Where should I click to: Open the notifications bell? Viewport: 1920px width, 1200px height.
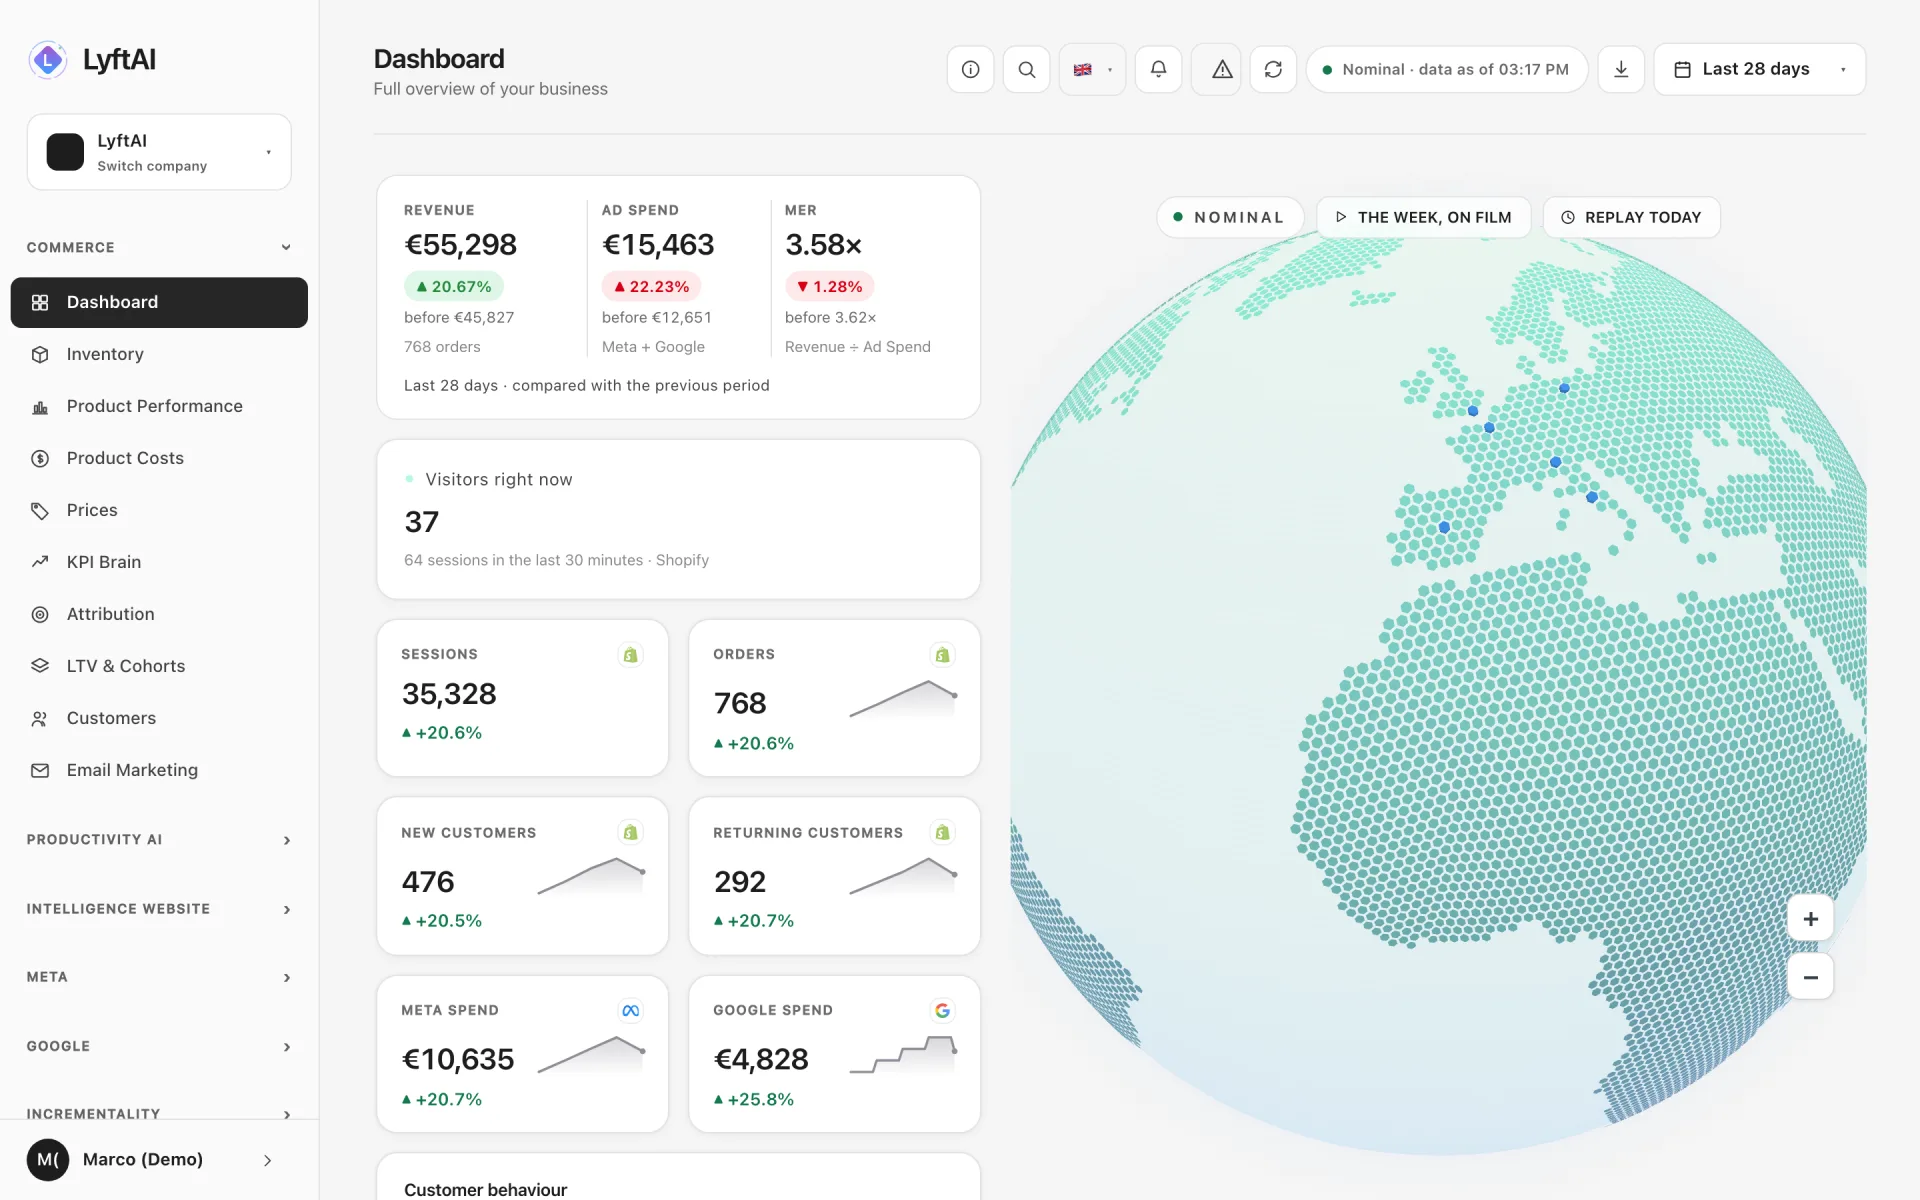coord(1158,69)
